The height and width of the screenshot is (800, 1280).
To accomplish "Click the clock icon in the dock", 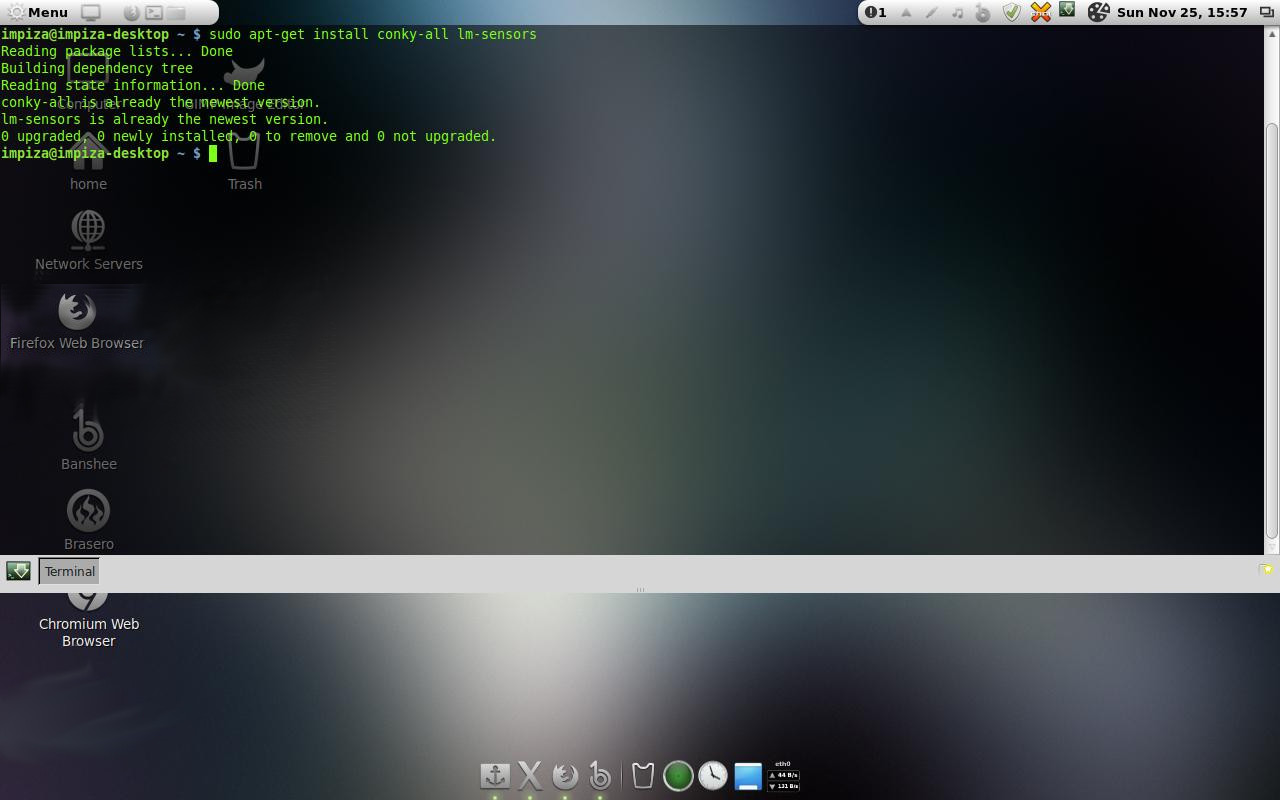I will 713,775.
